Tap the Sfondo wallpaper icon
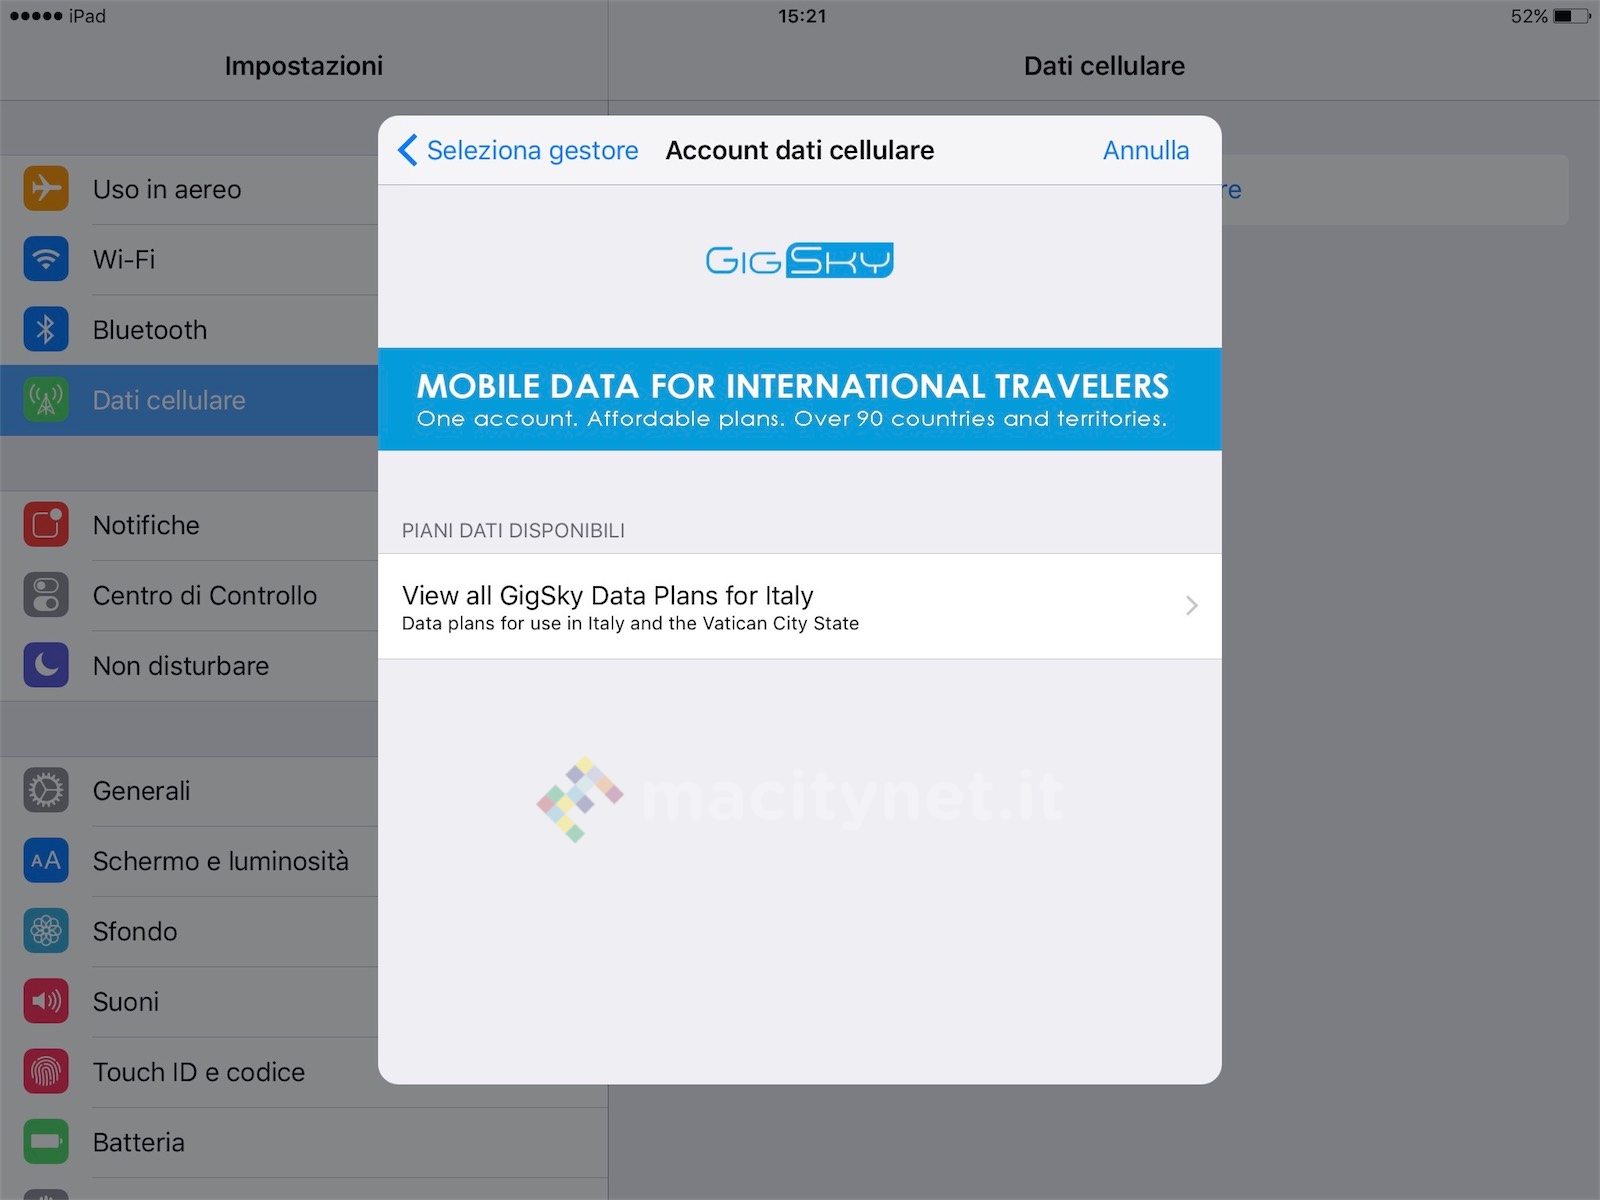The width and height of the screenshot is (1600, 1200). 46,931
